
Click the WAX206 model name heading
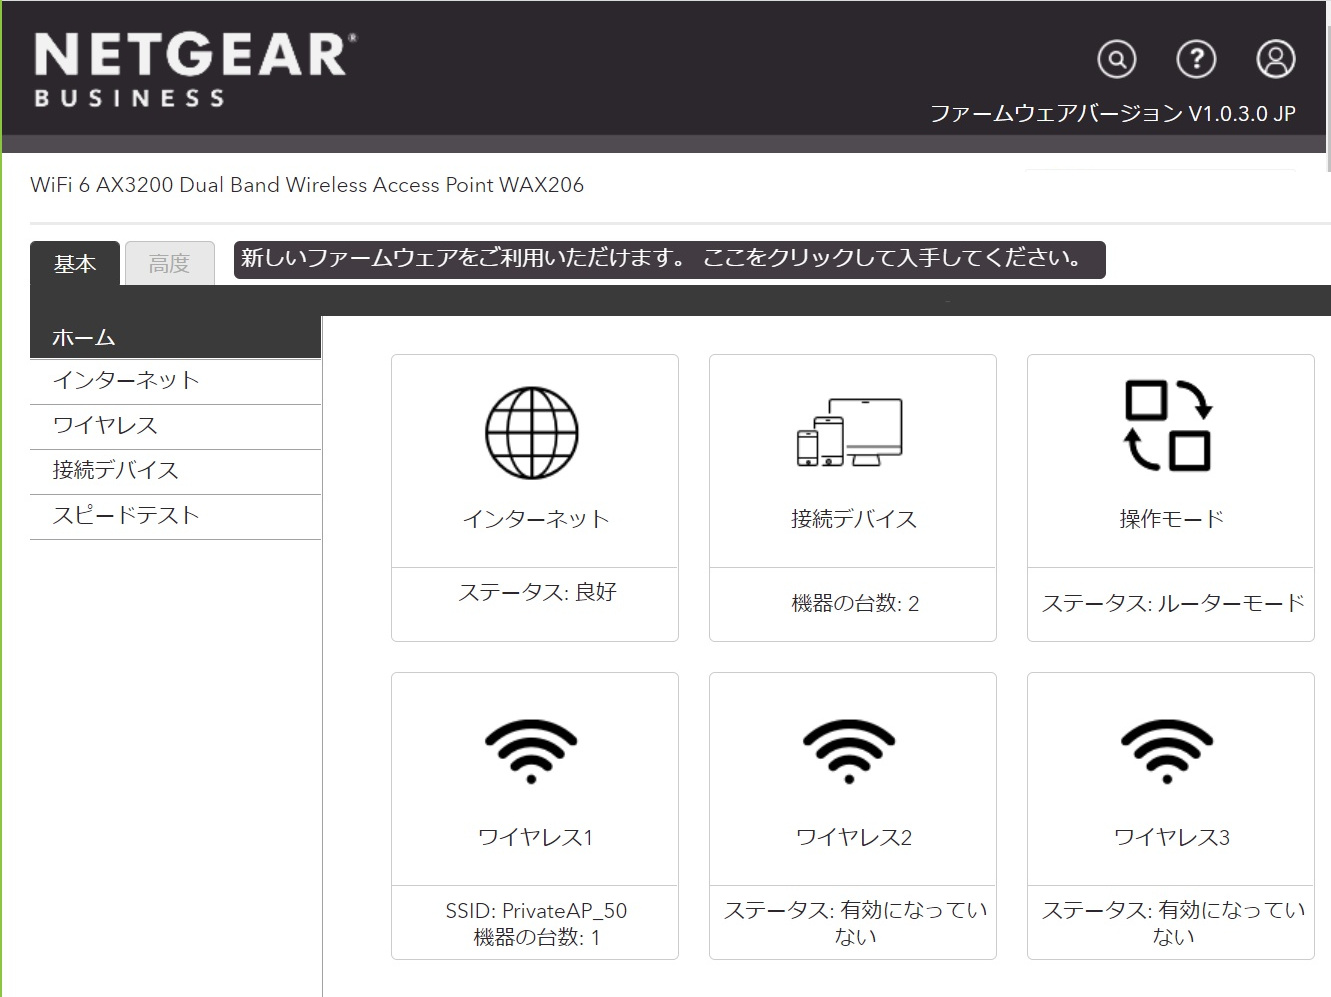tap(307, 185)
